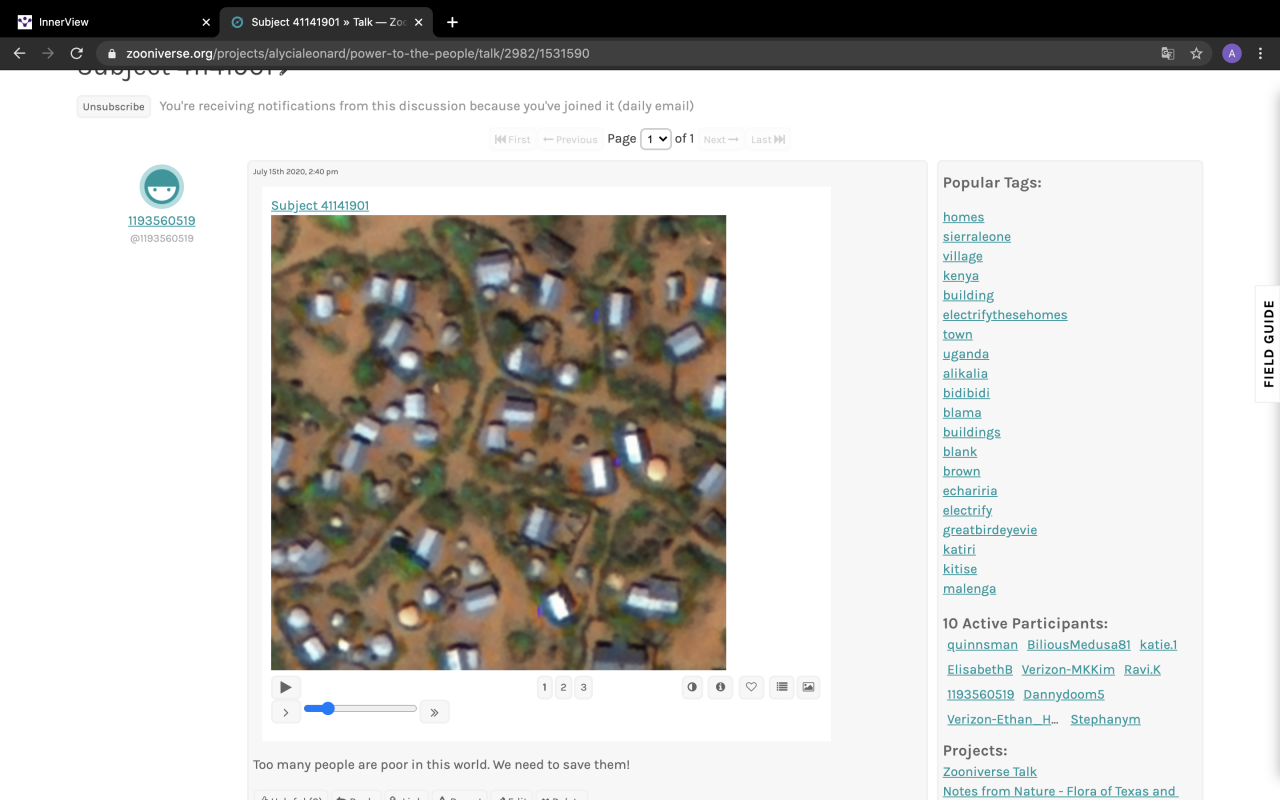Open participant BiliousMedusa81
This screenshot has width=1280, height=800.
click(x=1079, y=645)
